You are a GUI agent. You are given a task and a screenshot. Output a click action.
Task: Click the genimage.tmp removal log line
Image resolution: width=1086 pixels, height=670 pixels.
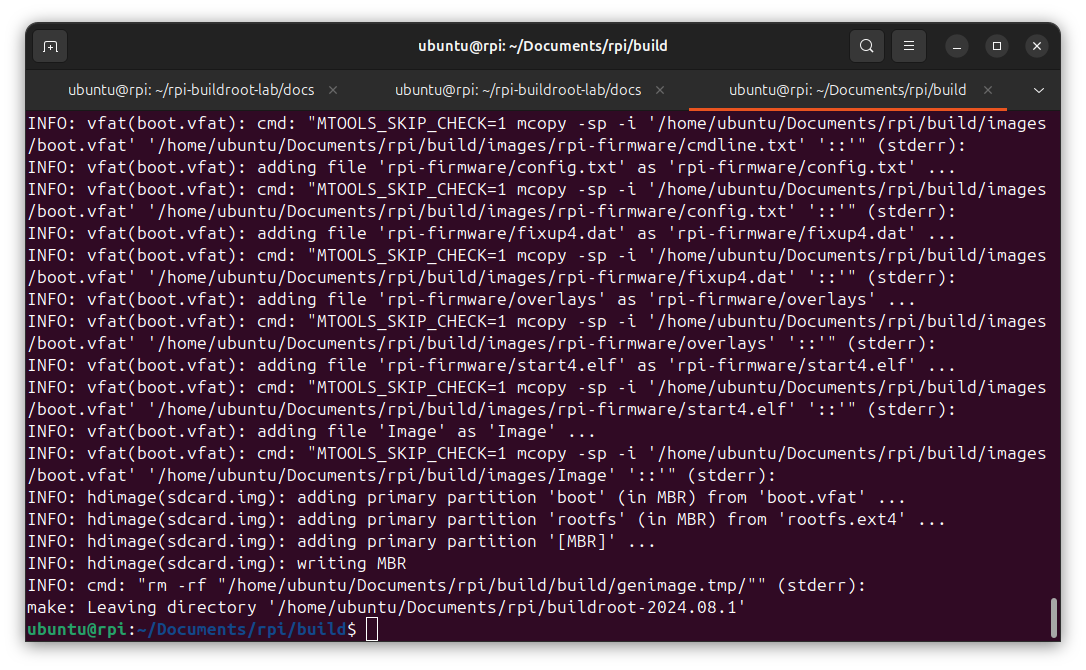click(450, 585)
